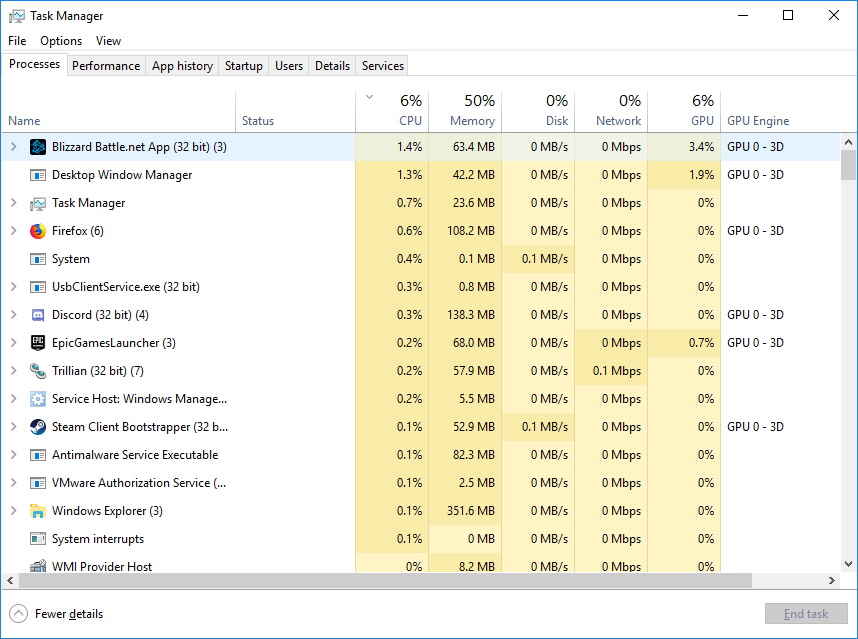Image resolution: width=858 pixels, height=639 pixels.
Task: Click the 138.3 MB memory value
Action: point(471,315)
